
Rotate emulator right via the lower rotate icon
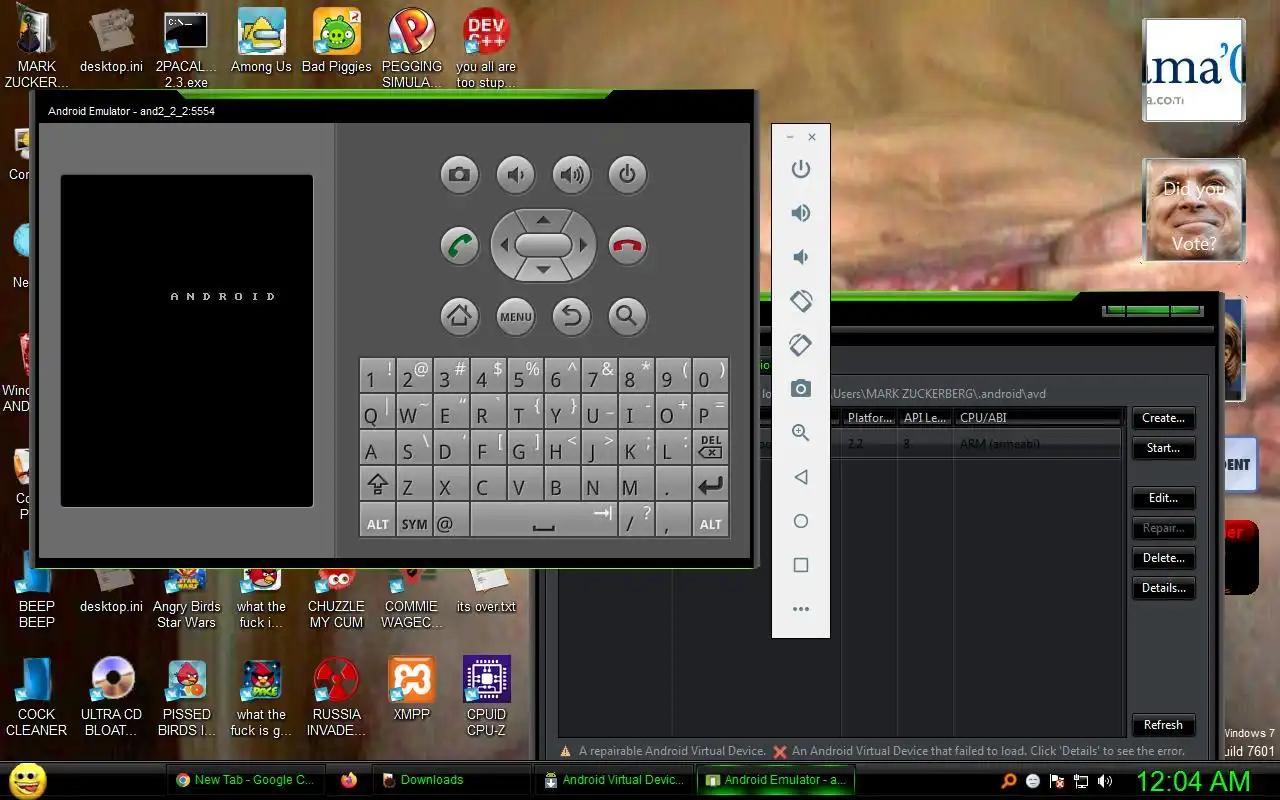801,345
